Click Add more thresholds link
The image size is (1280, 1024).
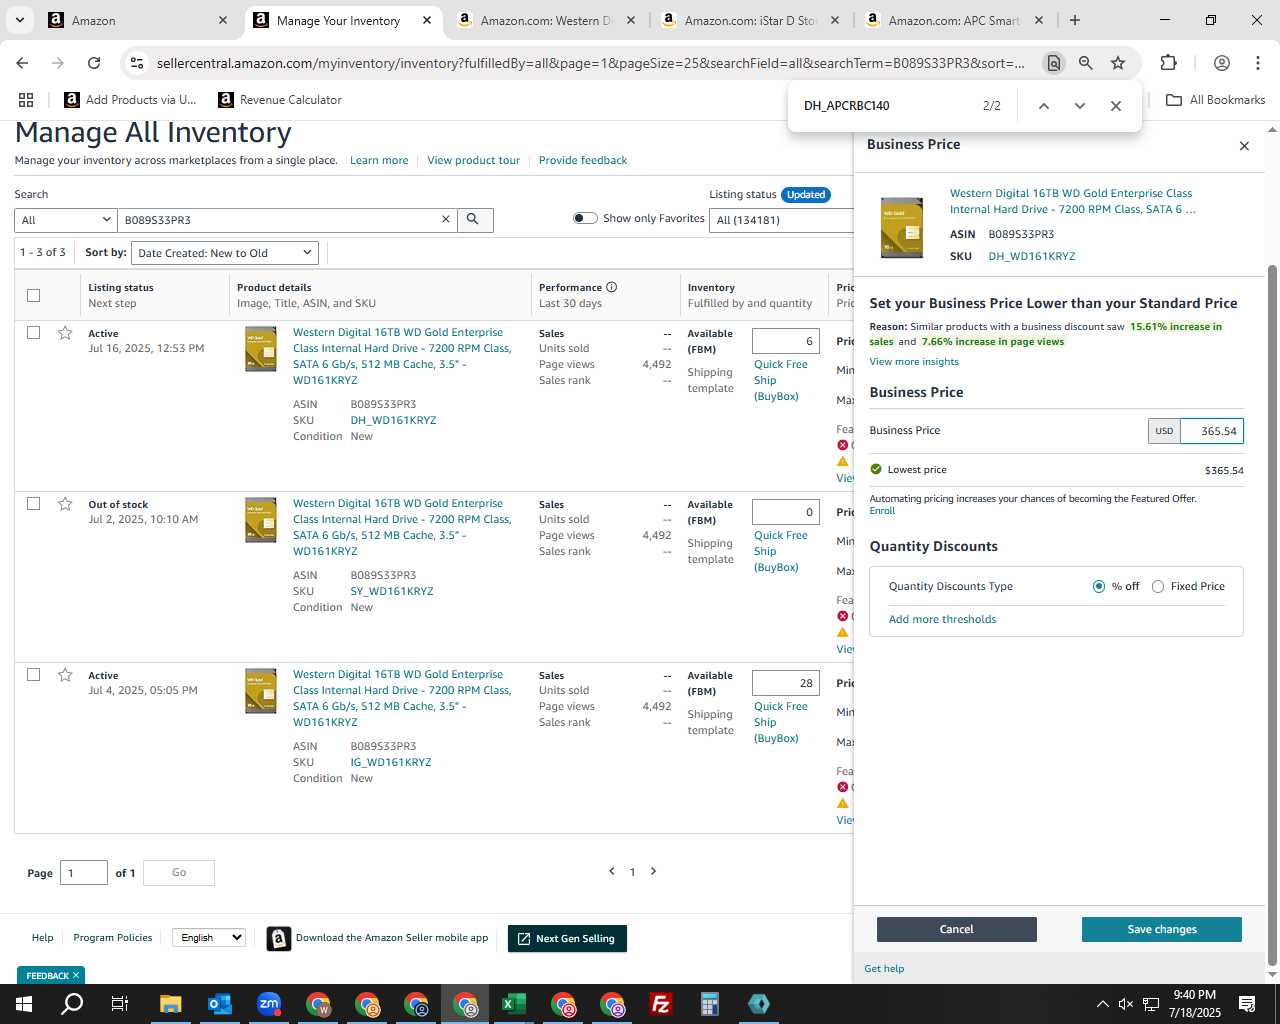(x=943, y=619)
